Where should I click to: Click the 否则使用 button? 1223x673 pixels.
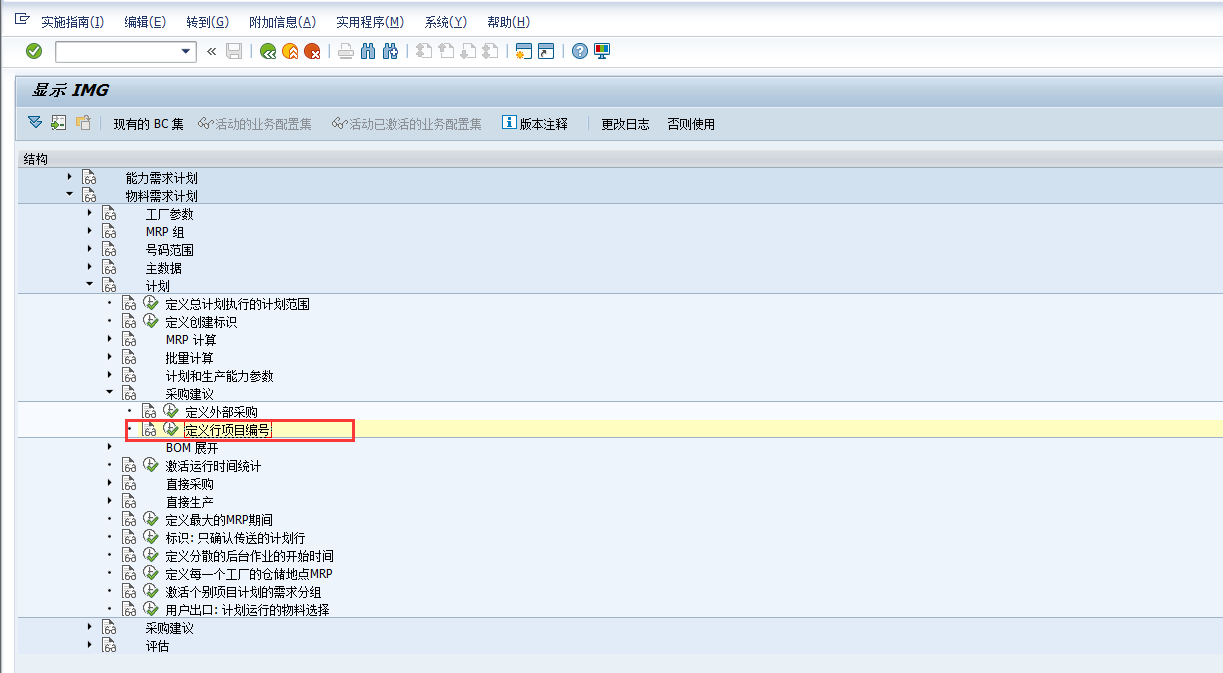tap(691, 124)
